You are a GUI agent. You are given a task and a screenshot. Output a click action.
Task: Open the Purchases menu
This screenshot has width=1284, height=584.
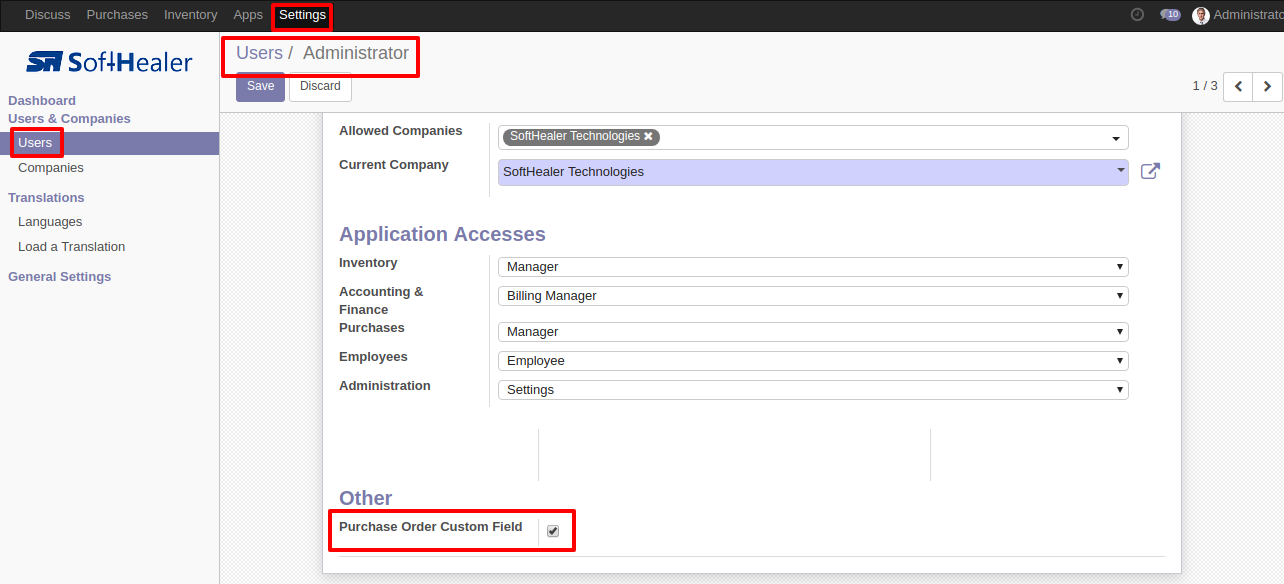click(117, 15)
